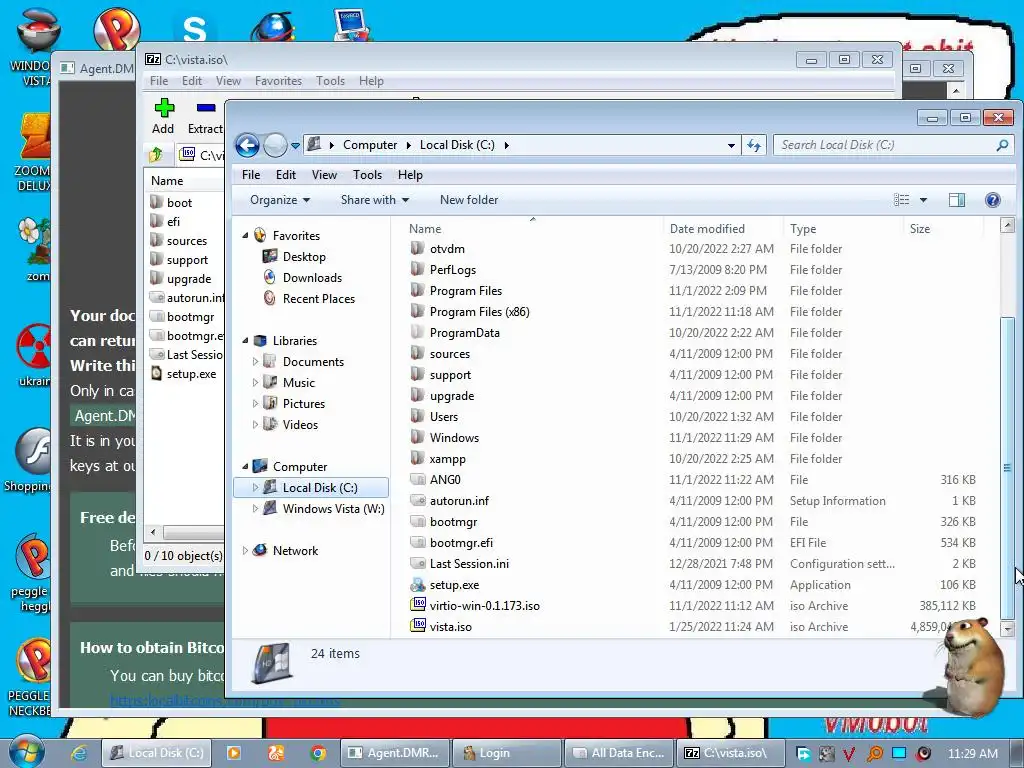Viewport: 1024px width, 768px height.
Task: Click the up-folder icon in 7-Zip
Action: 155,155
